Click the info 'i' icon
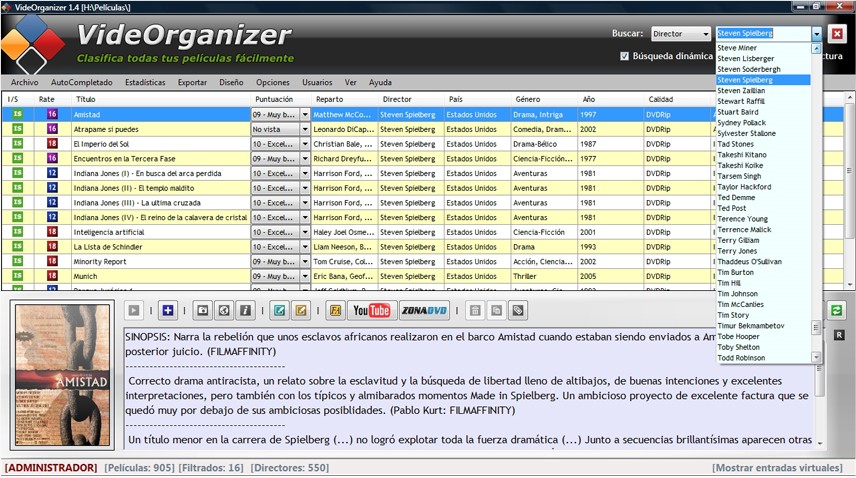The image size is (856, 478). (x=245, y=310)
